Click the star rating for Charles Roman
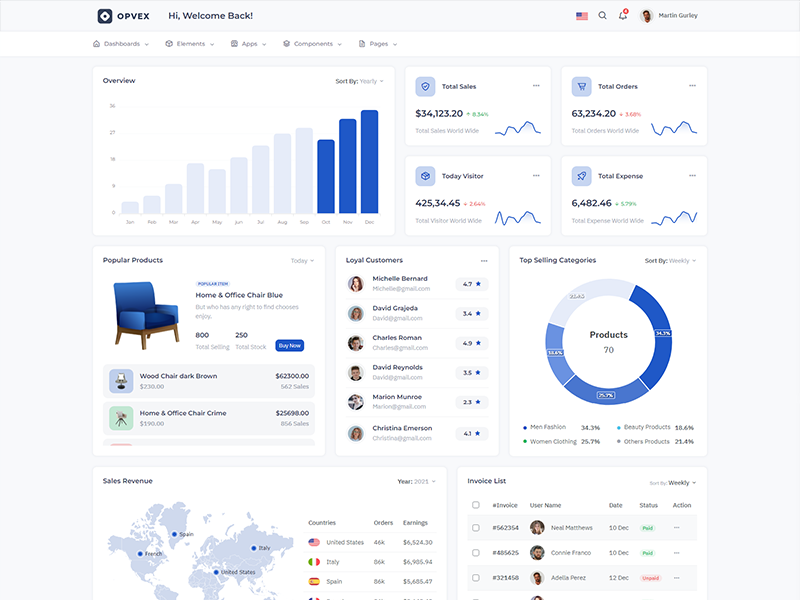The height and width of the screenshot is (600, 800). (x=472, y=343)
